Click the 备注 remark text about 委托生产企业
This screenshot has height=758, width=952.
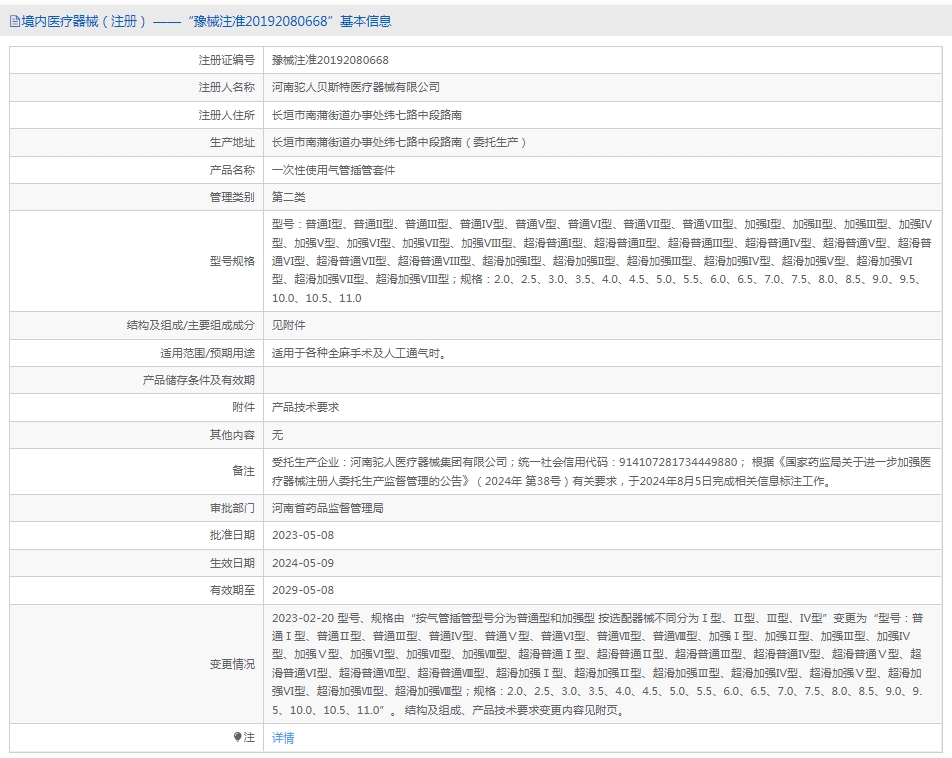tap(601, 471)
